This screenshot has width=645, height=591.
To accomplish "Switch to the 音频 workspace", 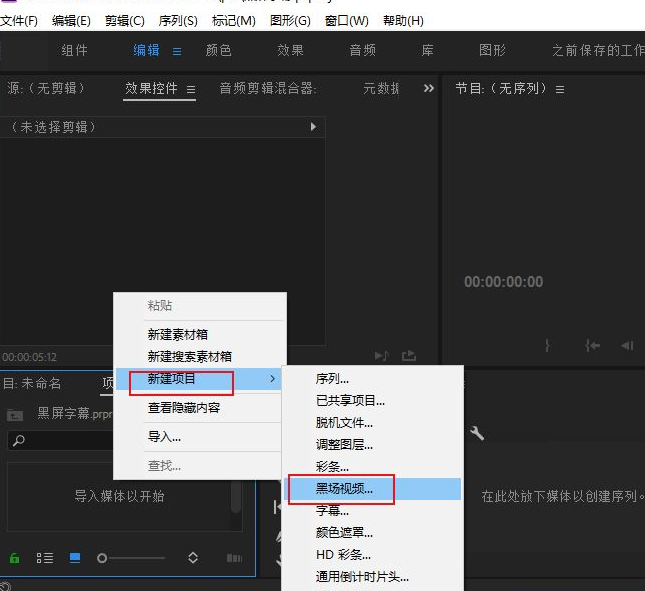I will 362,50.
